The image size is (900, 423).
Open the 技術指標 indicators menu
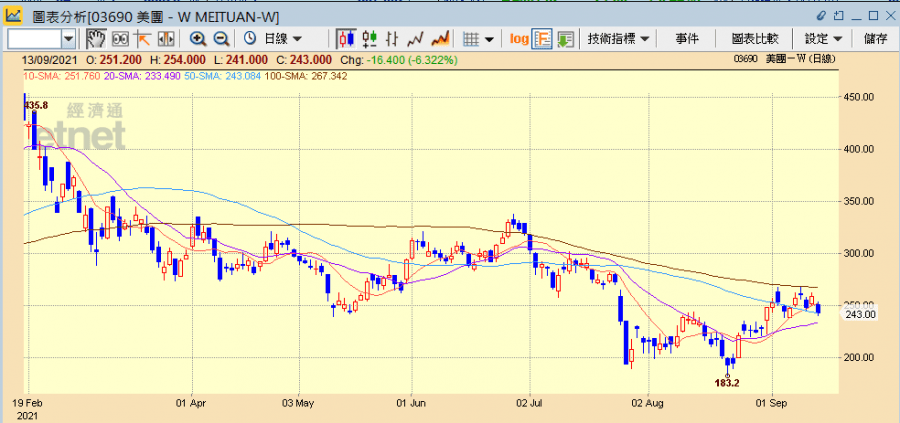coord(618,39)
